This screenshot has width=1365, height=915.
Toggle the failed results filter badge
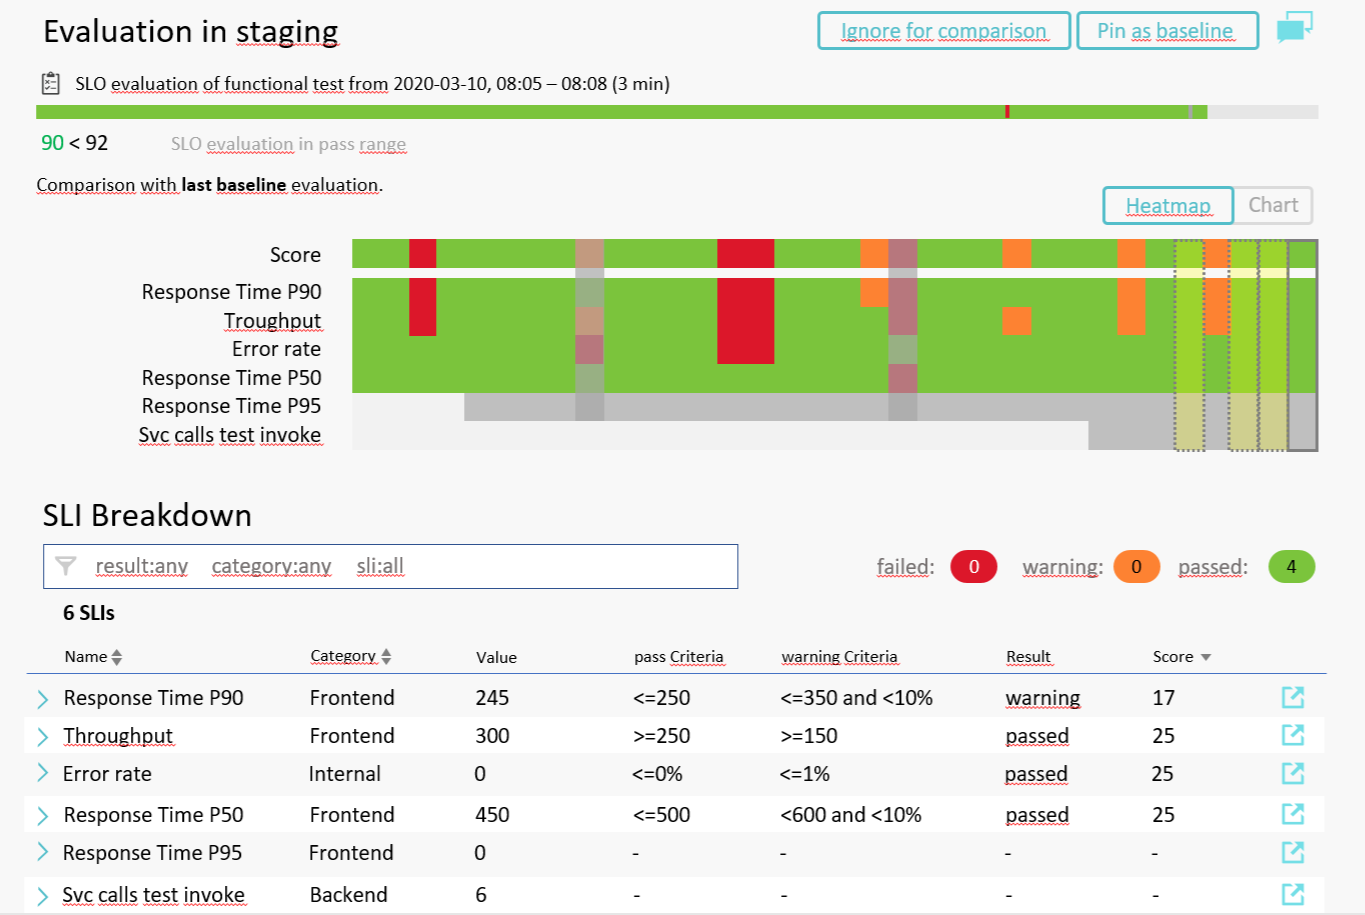point(973,566)
